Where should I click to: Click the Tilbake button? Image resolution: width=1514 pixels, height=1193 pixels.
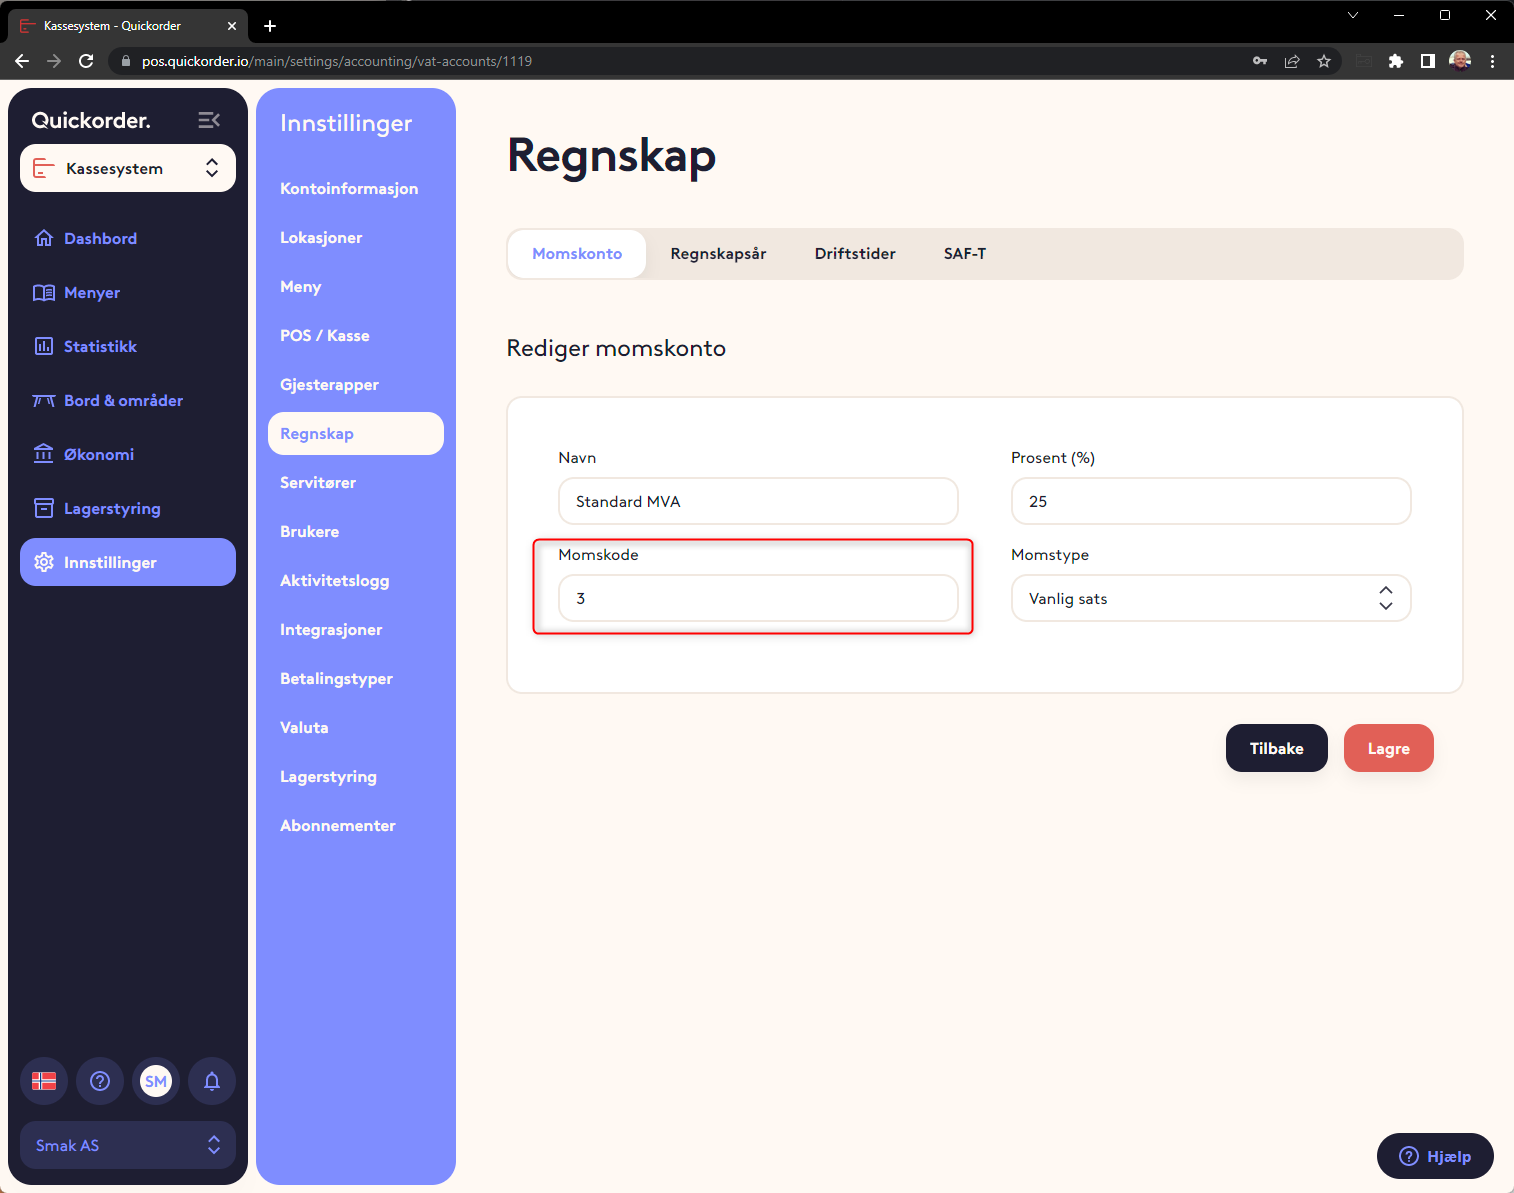coord(1276,748)
